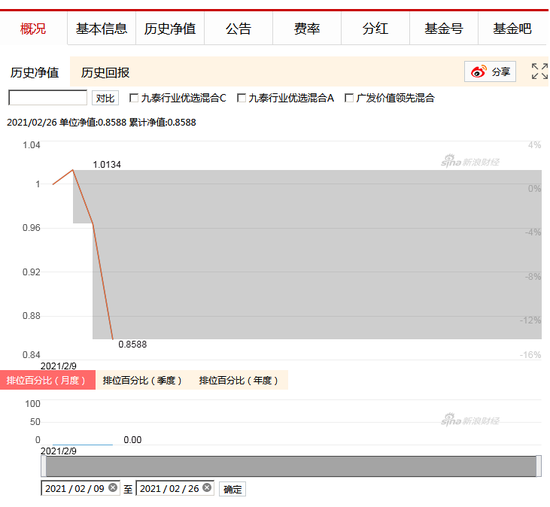Click the 分享 share button label

click(x=501, y=72)
